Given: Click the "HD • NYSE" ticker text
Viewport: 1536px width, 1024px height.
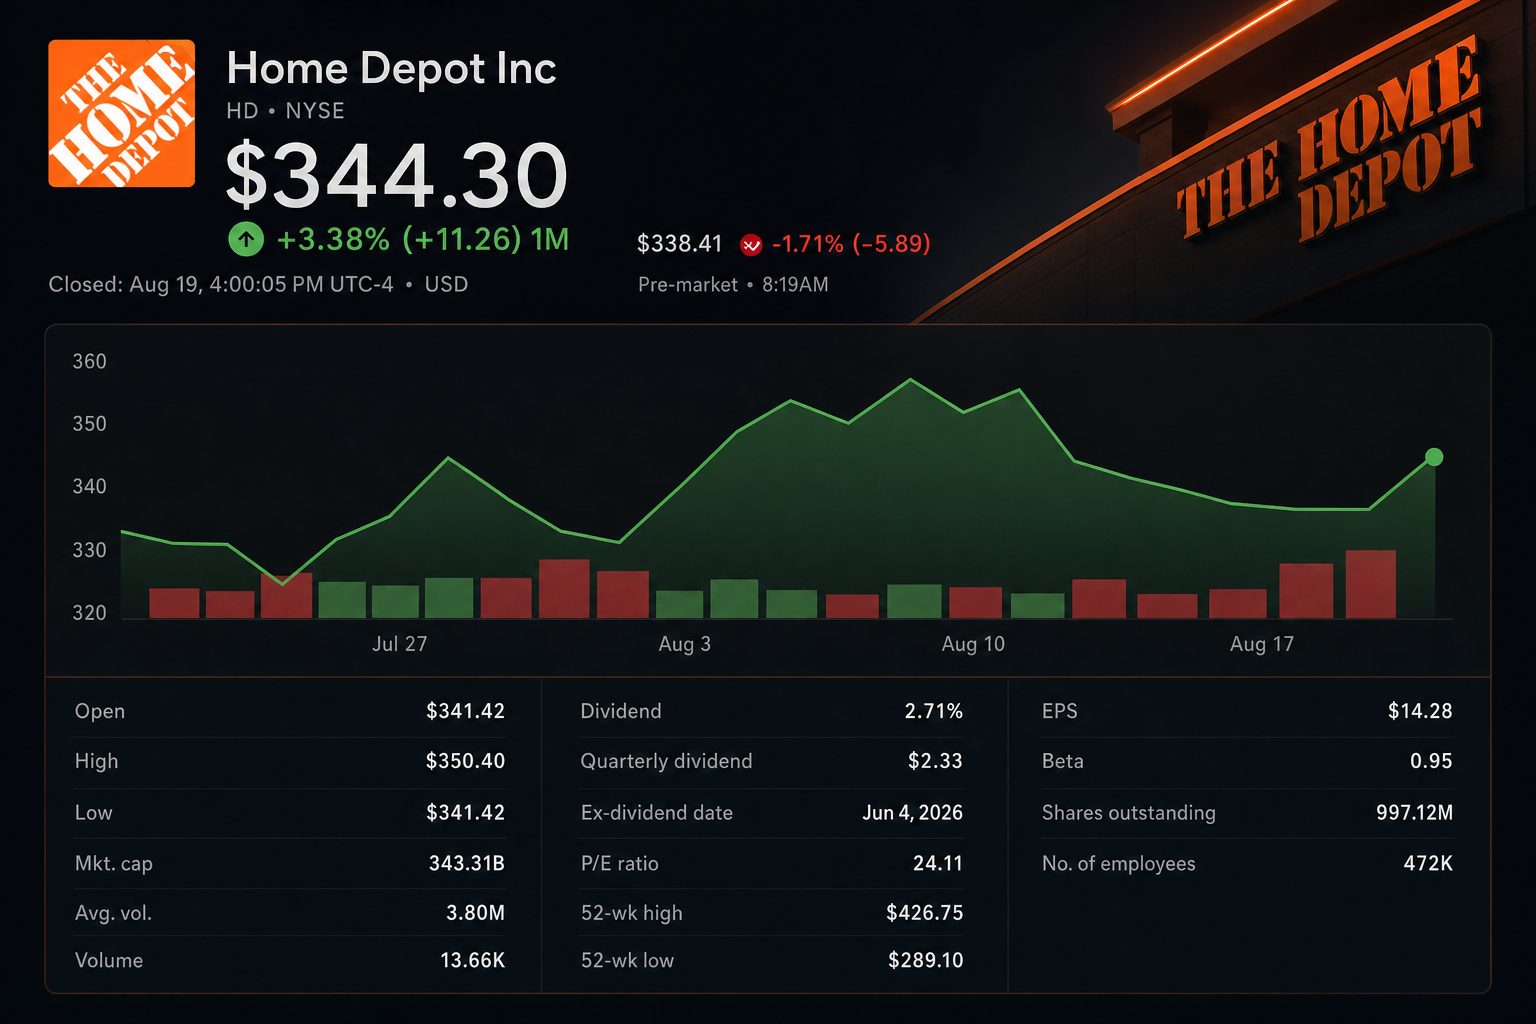Looking at the screenshot, I should click(286, 111).
